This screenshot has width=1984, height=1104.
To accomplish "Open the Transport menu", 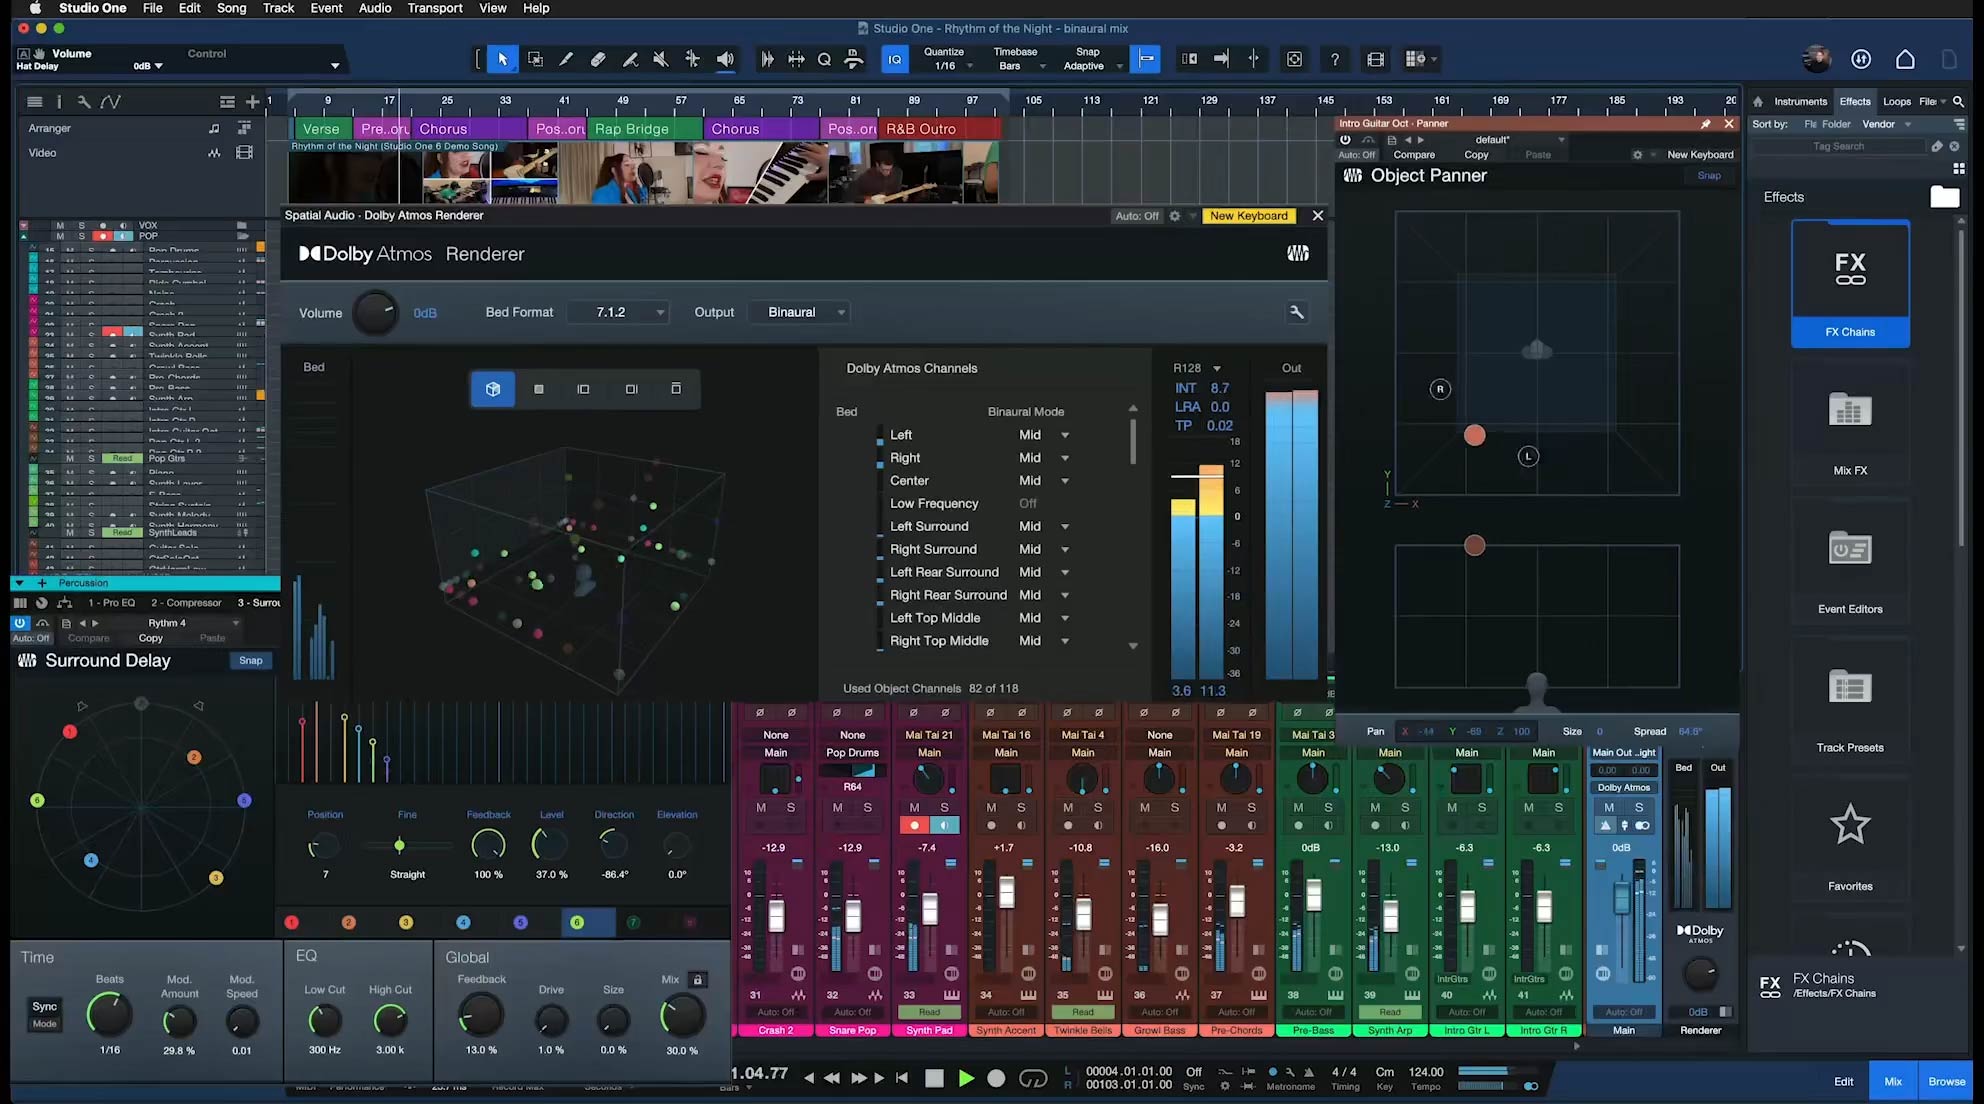I will (x=435, y=8).
